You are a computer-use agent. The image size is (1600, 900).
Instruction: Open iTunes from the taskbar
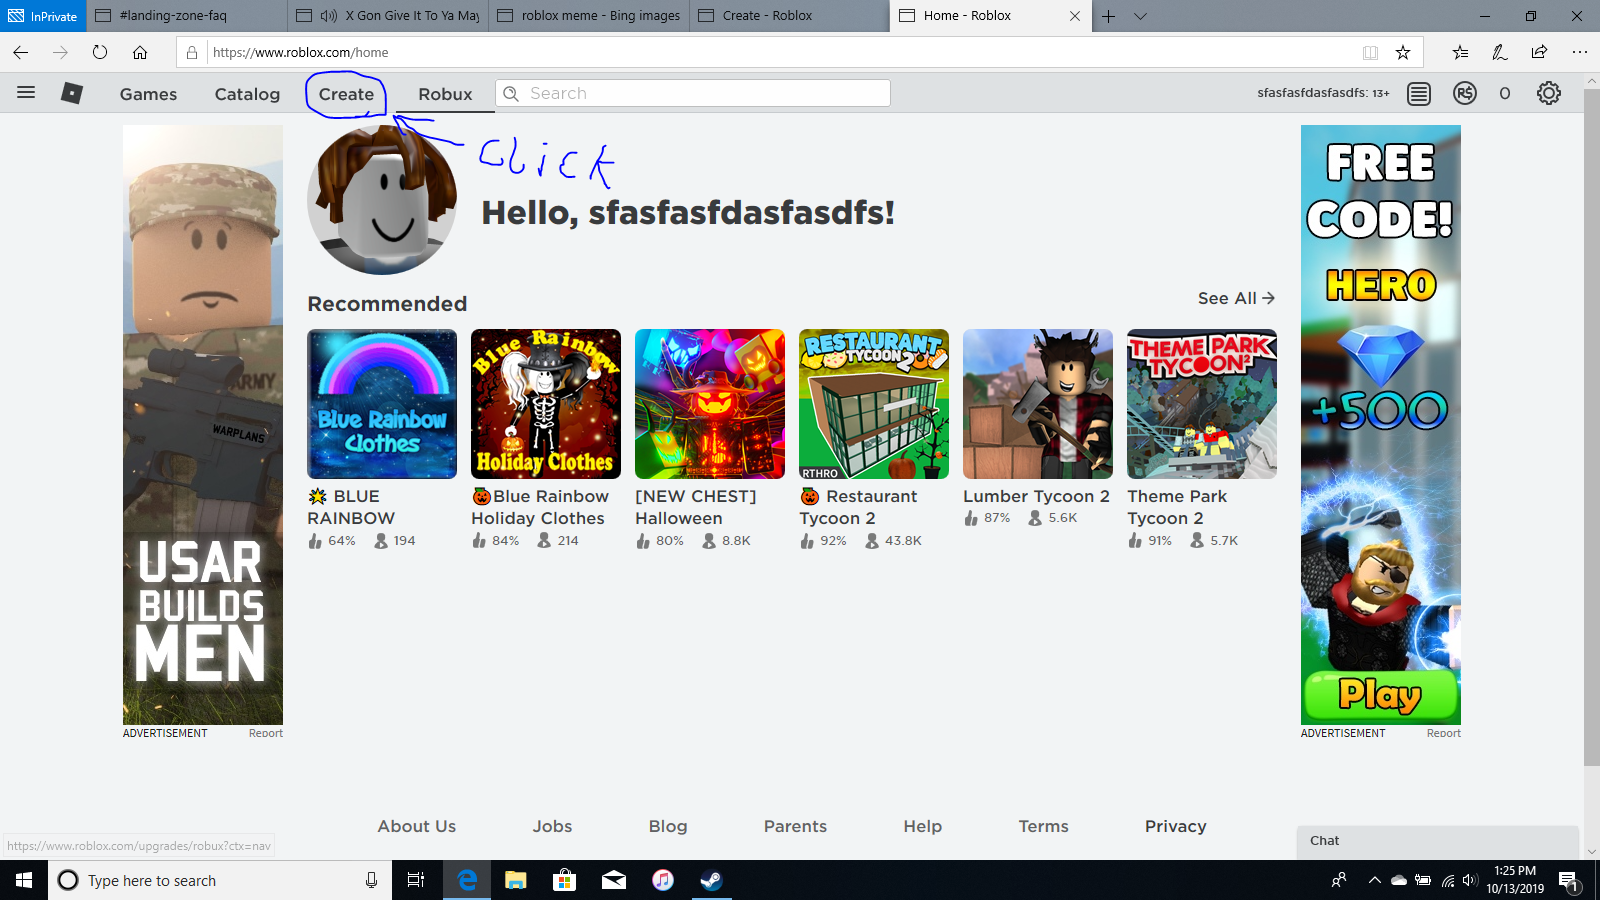tap(662, 880)
